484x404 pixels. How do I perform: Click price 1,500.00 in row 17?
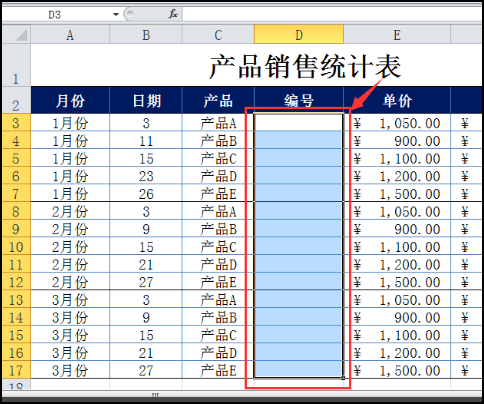coord(397,370)
